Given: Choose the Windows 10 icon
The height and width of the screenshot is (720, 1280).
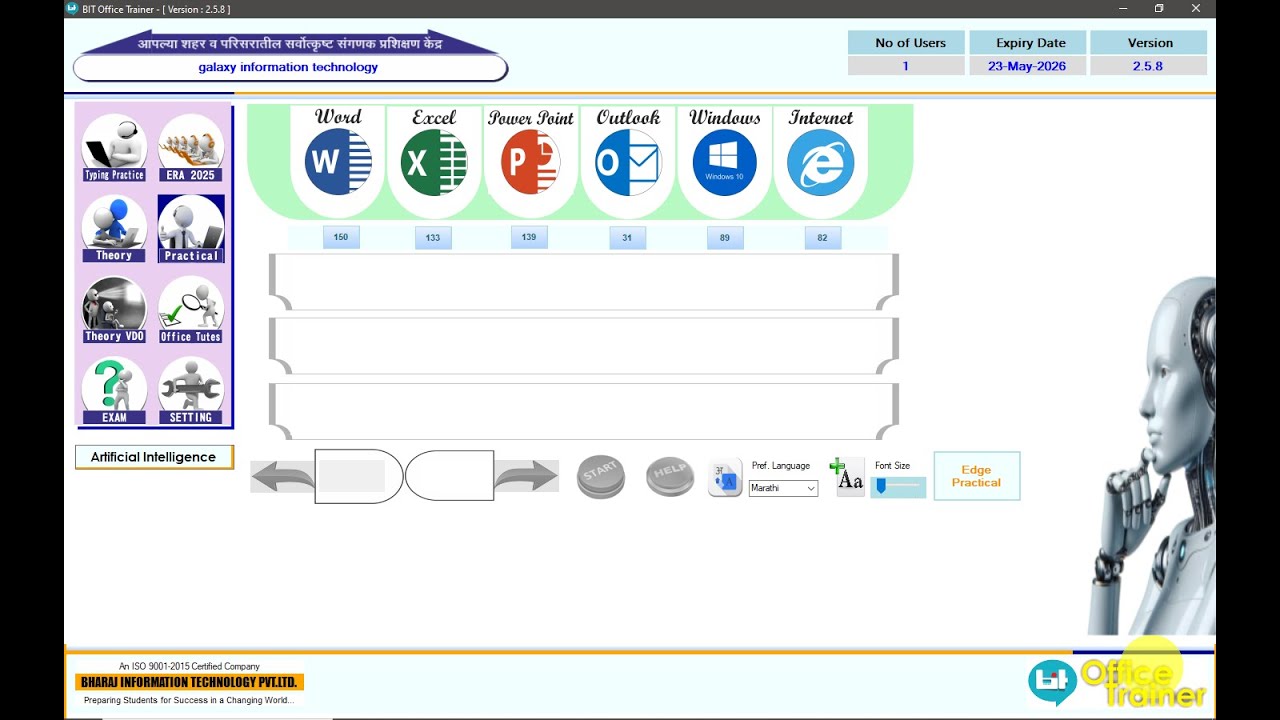Looking at the screenshot, I should click(724, 162).
